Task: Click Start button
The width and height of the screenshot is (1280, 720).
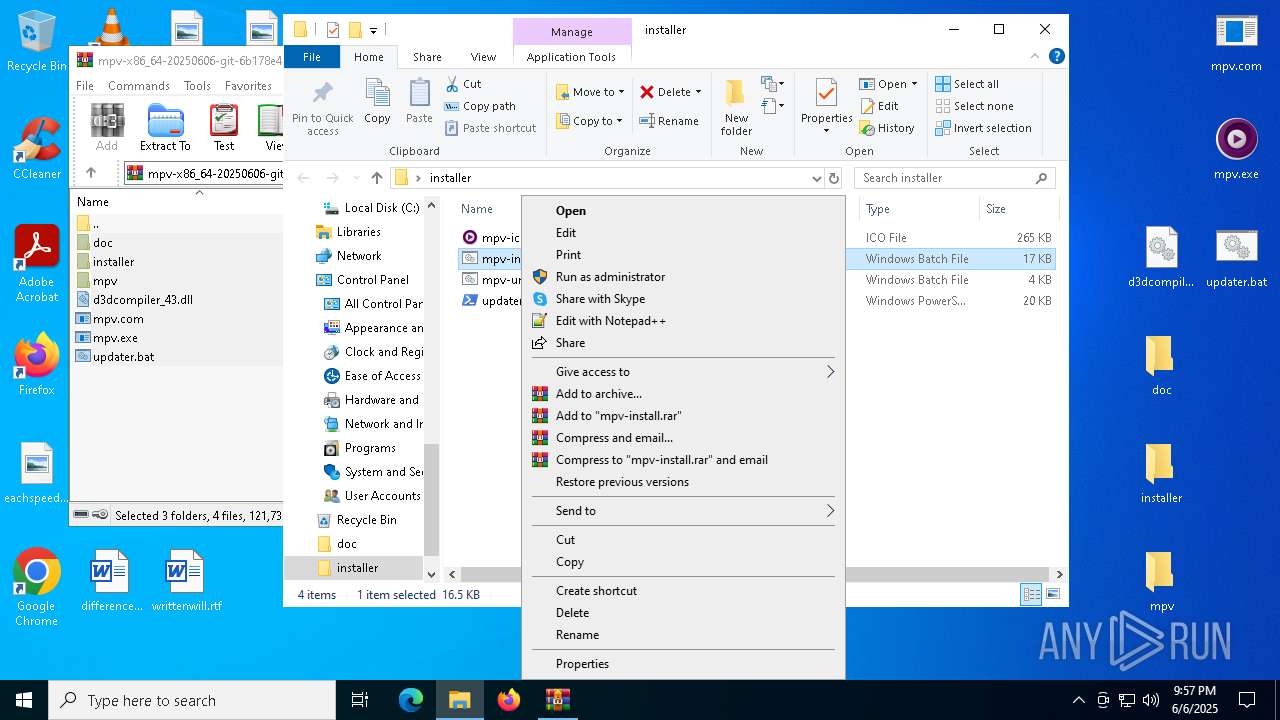Action: pos(24,700)
